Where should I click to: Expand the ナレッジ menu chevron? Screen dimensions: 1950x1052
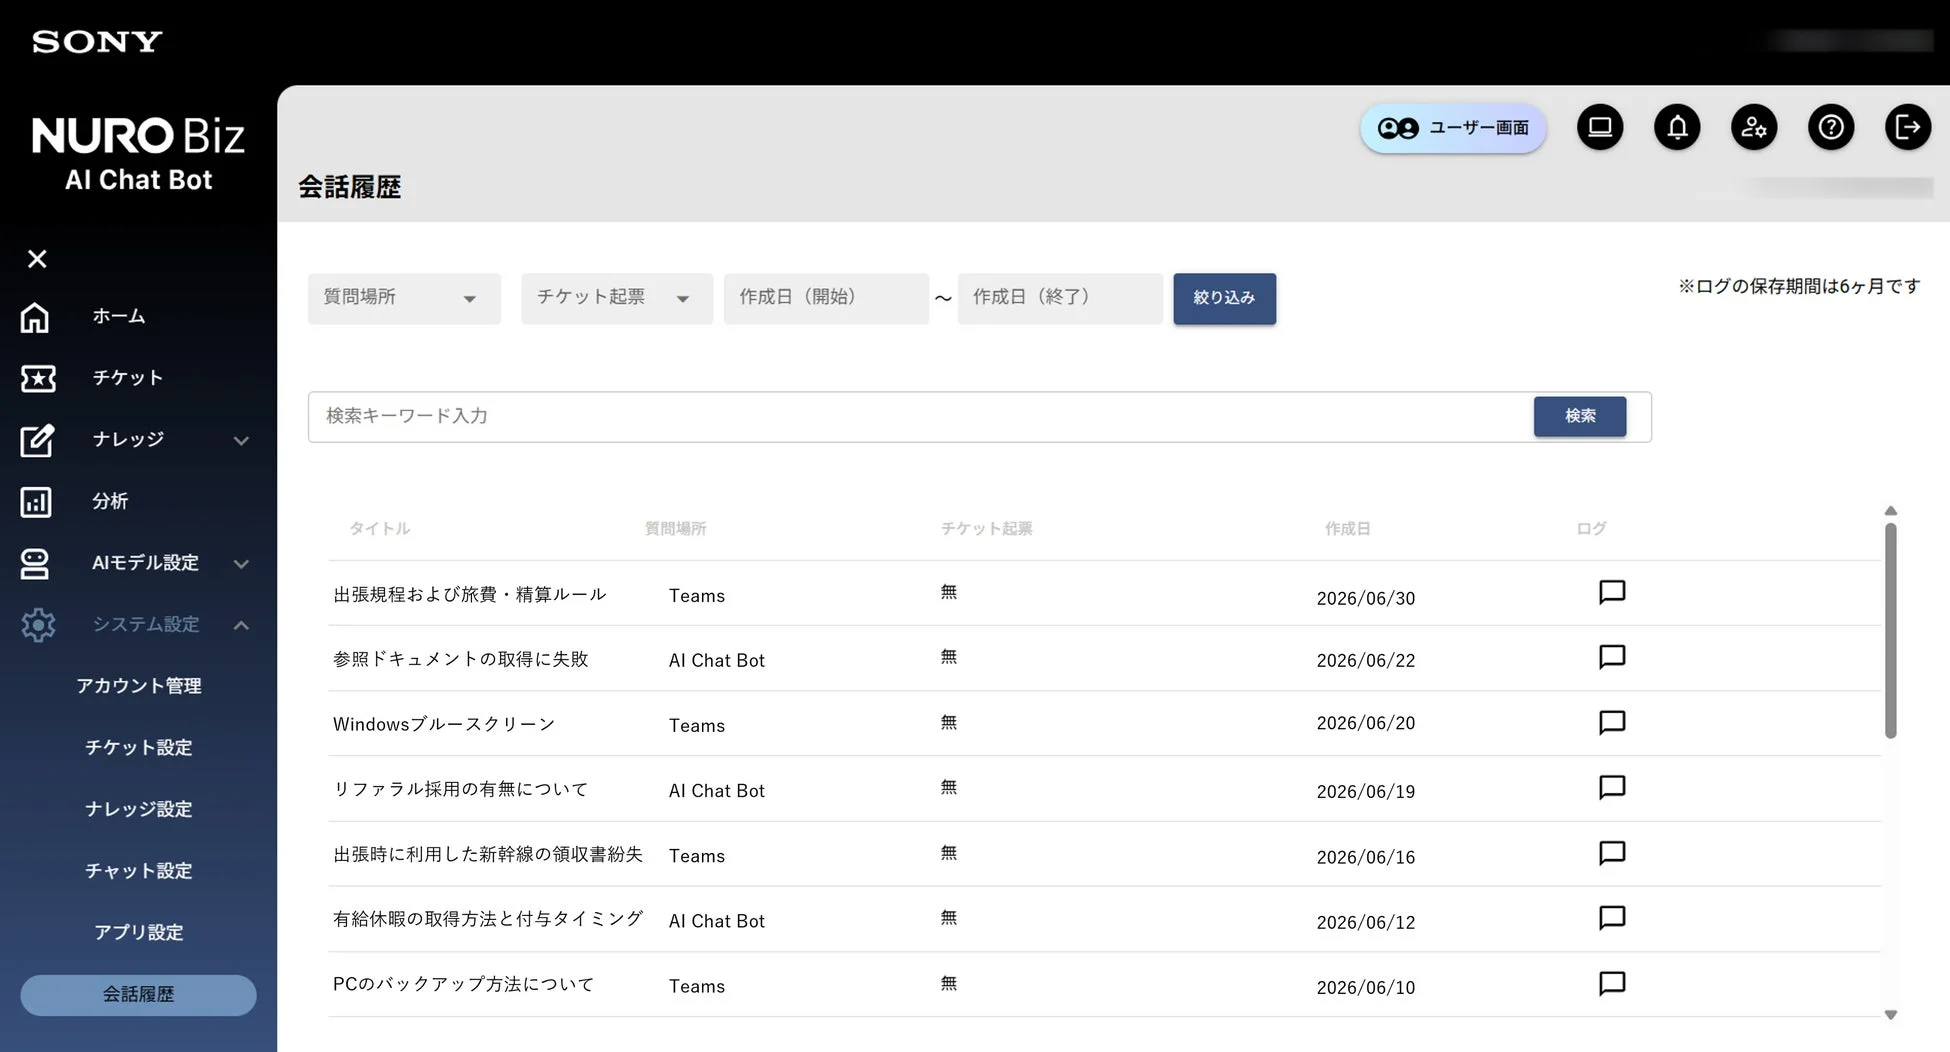pyautogui.click(x=241, y=441)
